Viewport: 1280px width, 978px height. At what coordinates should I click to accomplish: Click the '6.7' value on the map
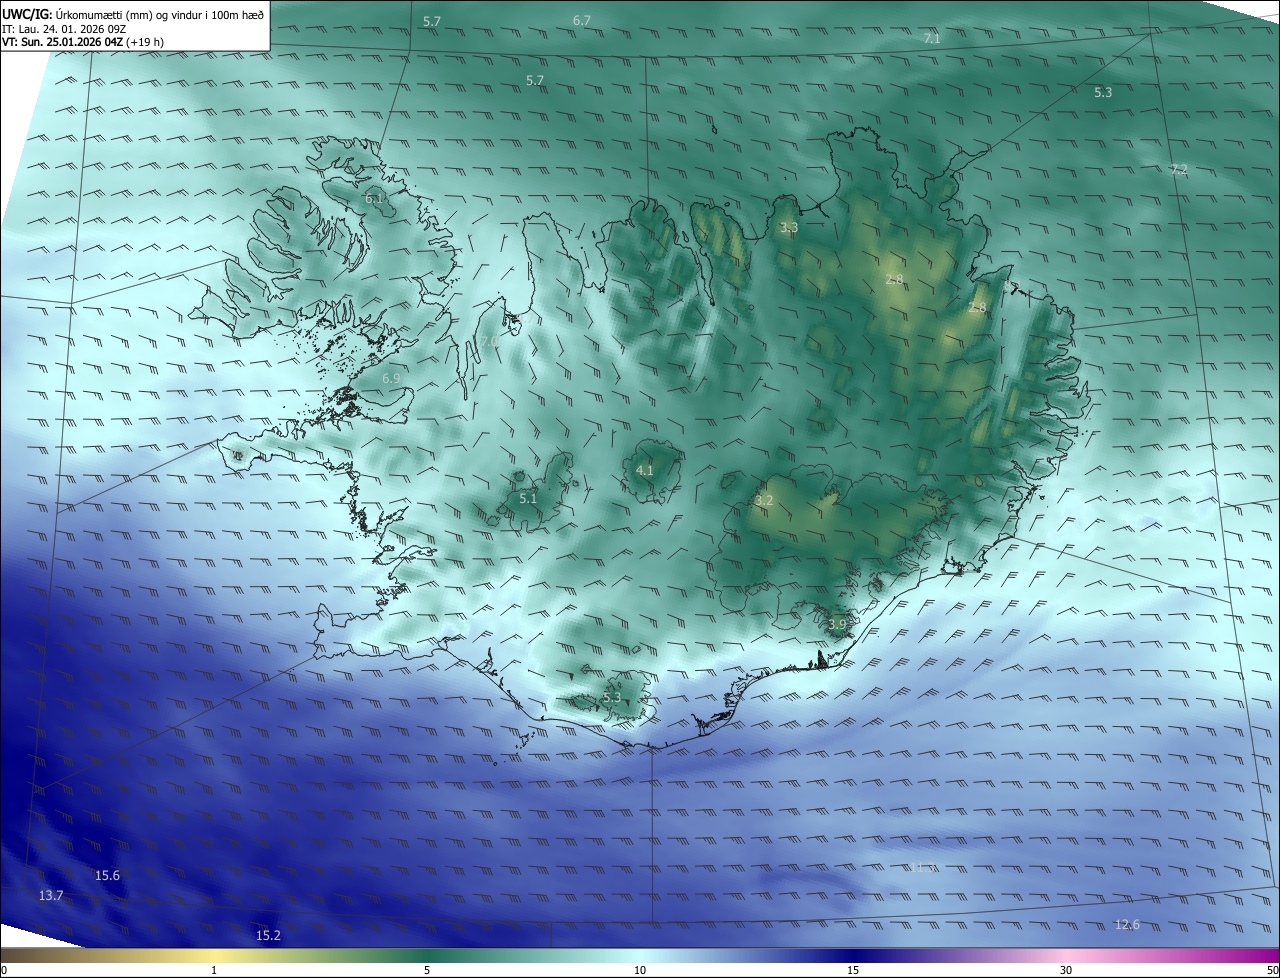click(582, 21)
